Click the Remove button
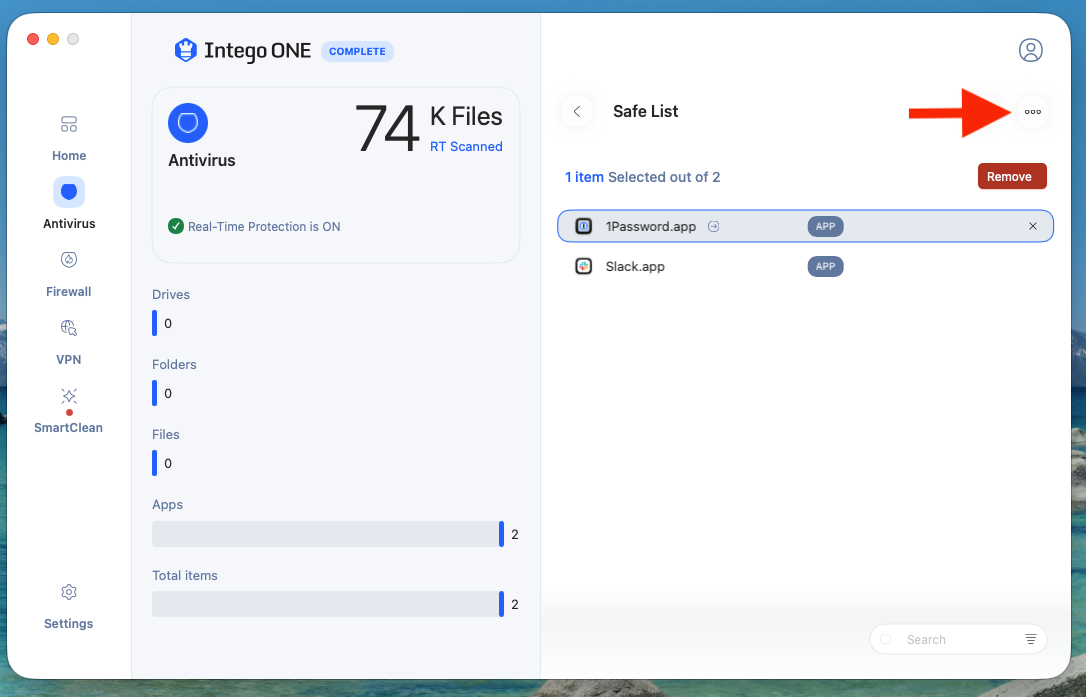Viewport: 1086px width, 697px height. [1012, 176]
